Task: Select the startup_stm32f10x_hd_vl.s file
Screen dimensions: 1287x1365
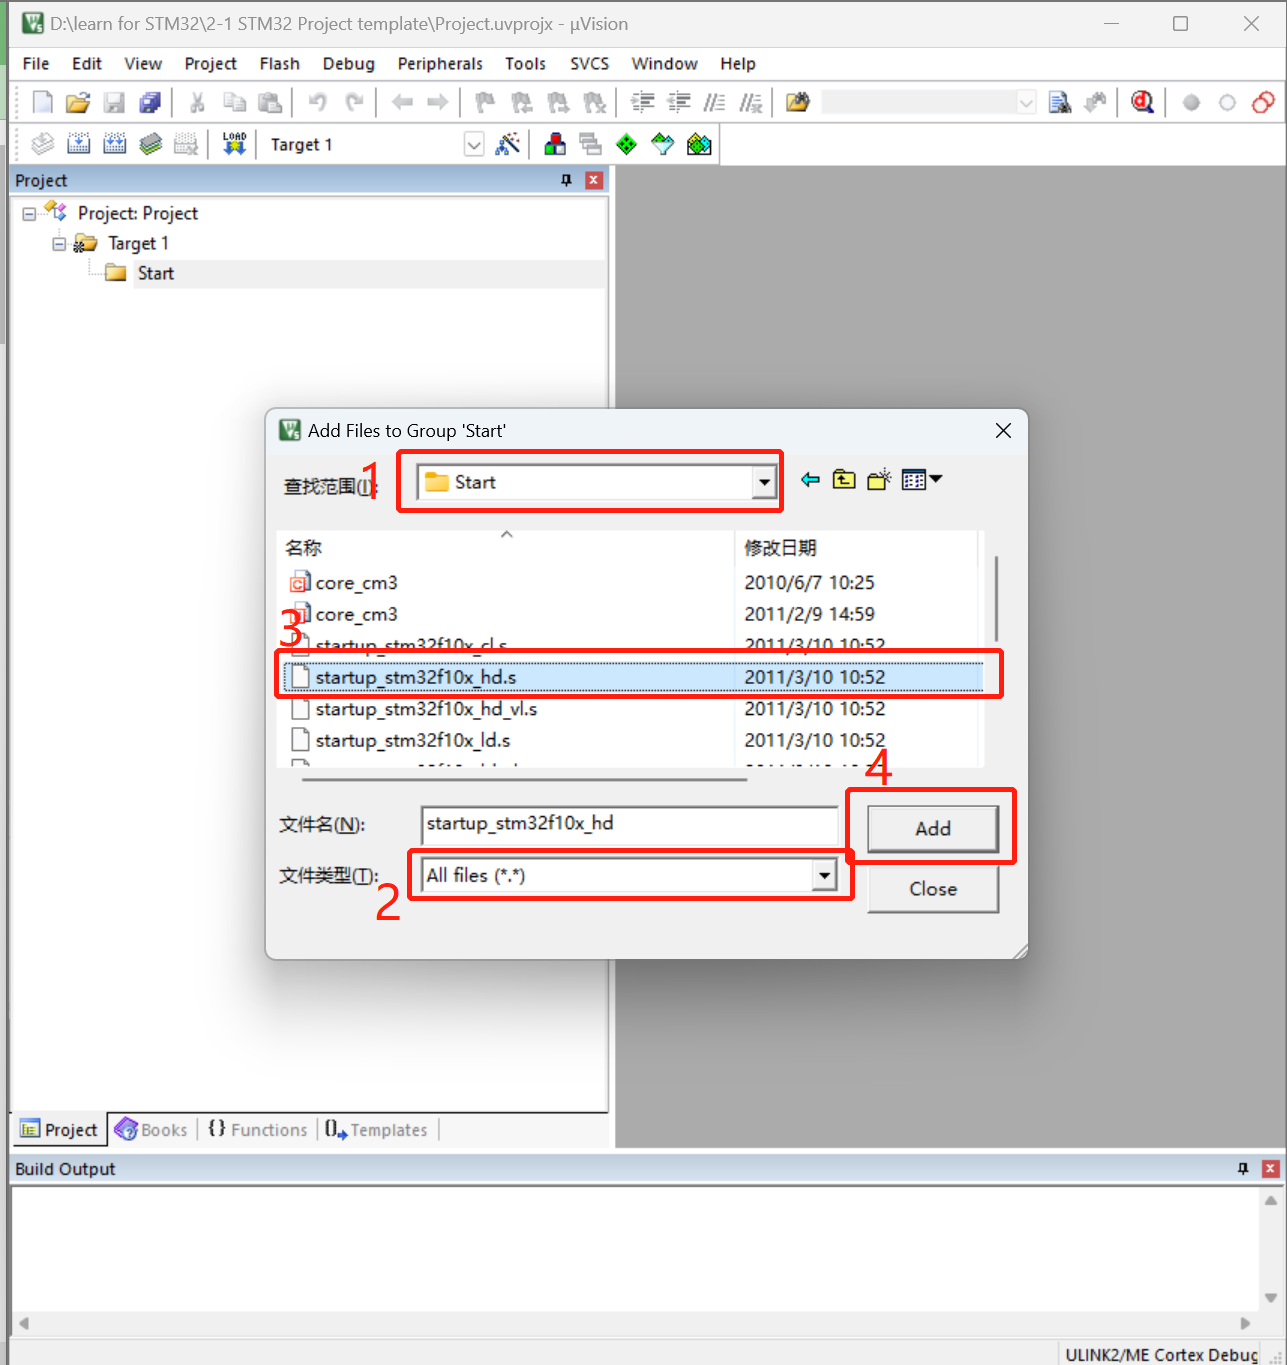Action: [632, 709]
